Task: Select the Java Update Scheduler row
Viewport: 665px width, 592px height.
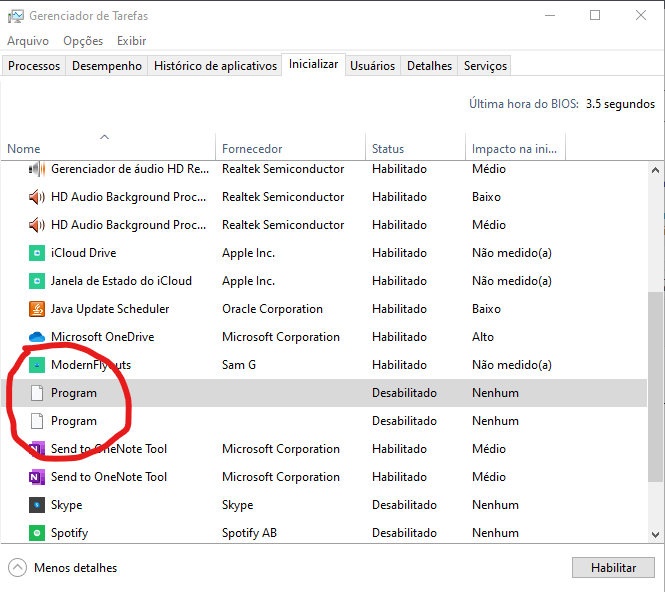Action: coord(324,309)
